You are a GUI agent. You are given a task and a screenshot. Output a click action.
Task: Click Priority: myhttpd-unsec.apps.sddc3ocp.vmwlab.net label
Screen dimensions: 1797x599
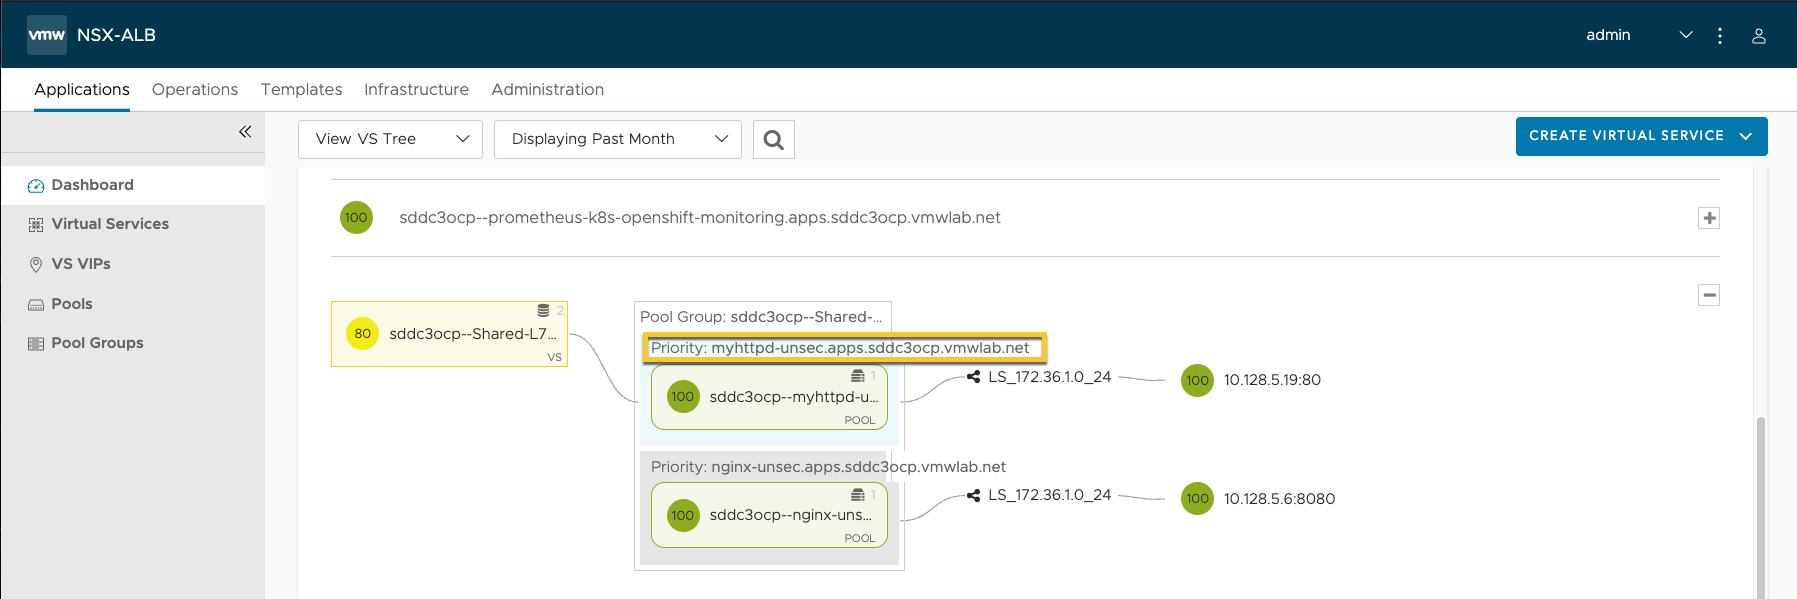click(840, 348)
